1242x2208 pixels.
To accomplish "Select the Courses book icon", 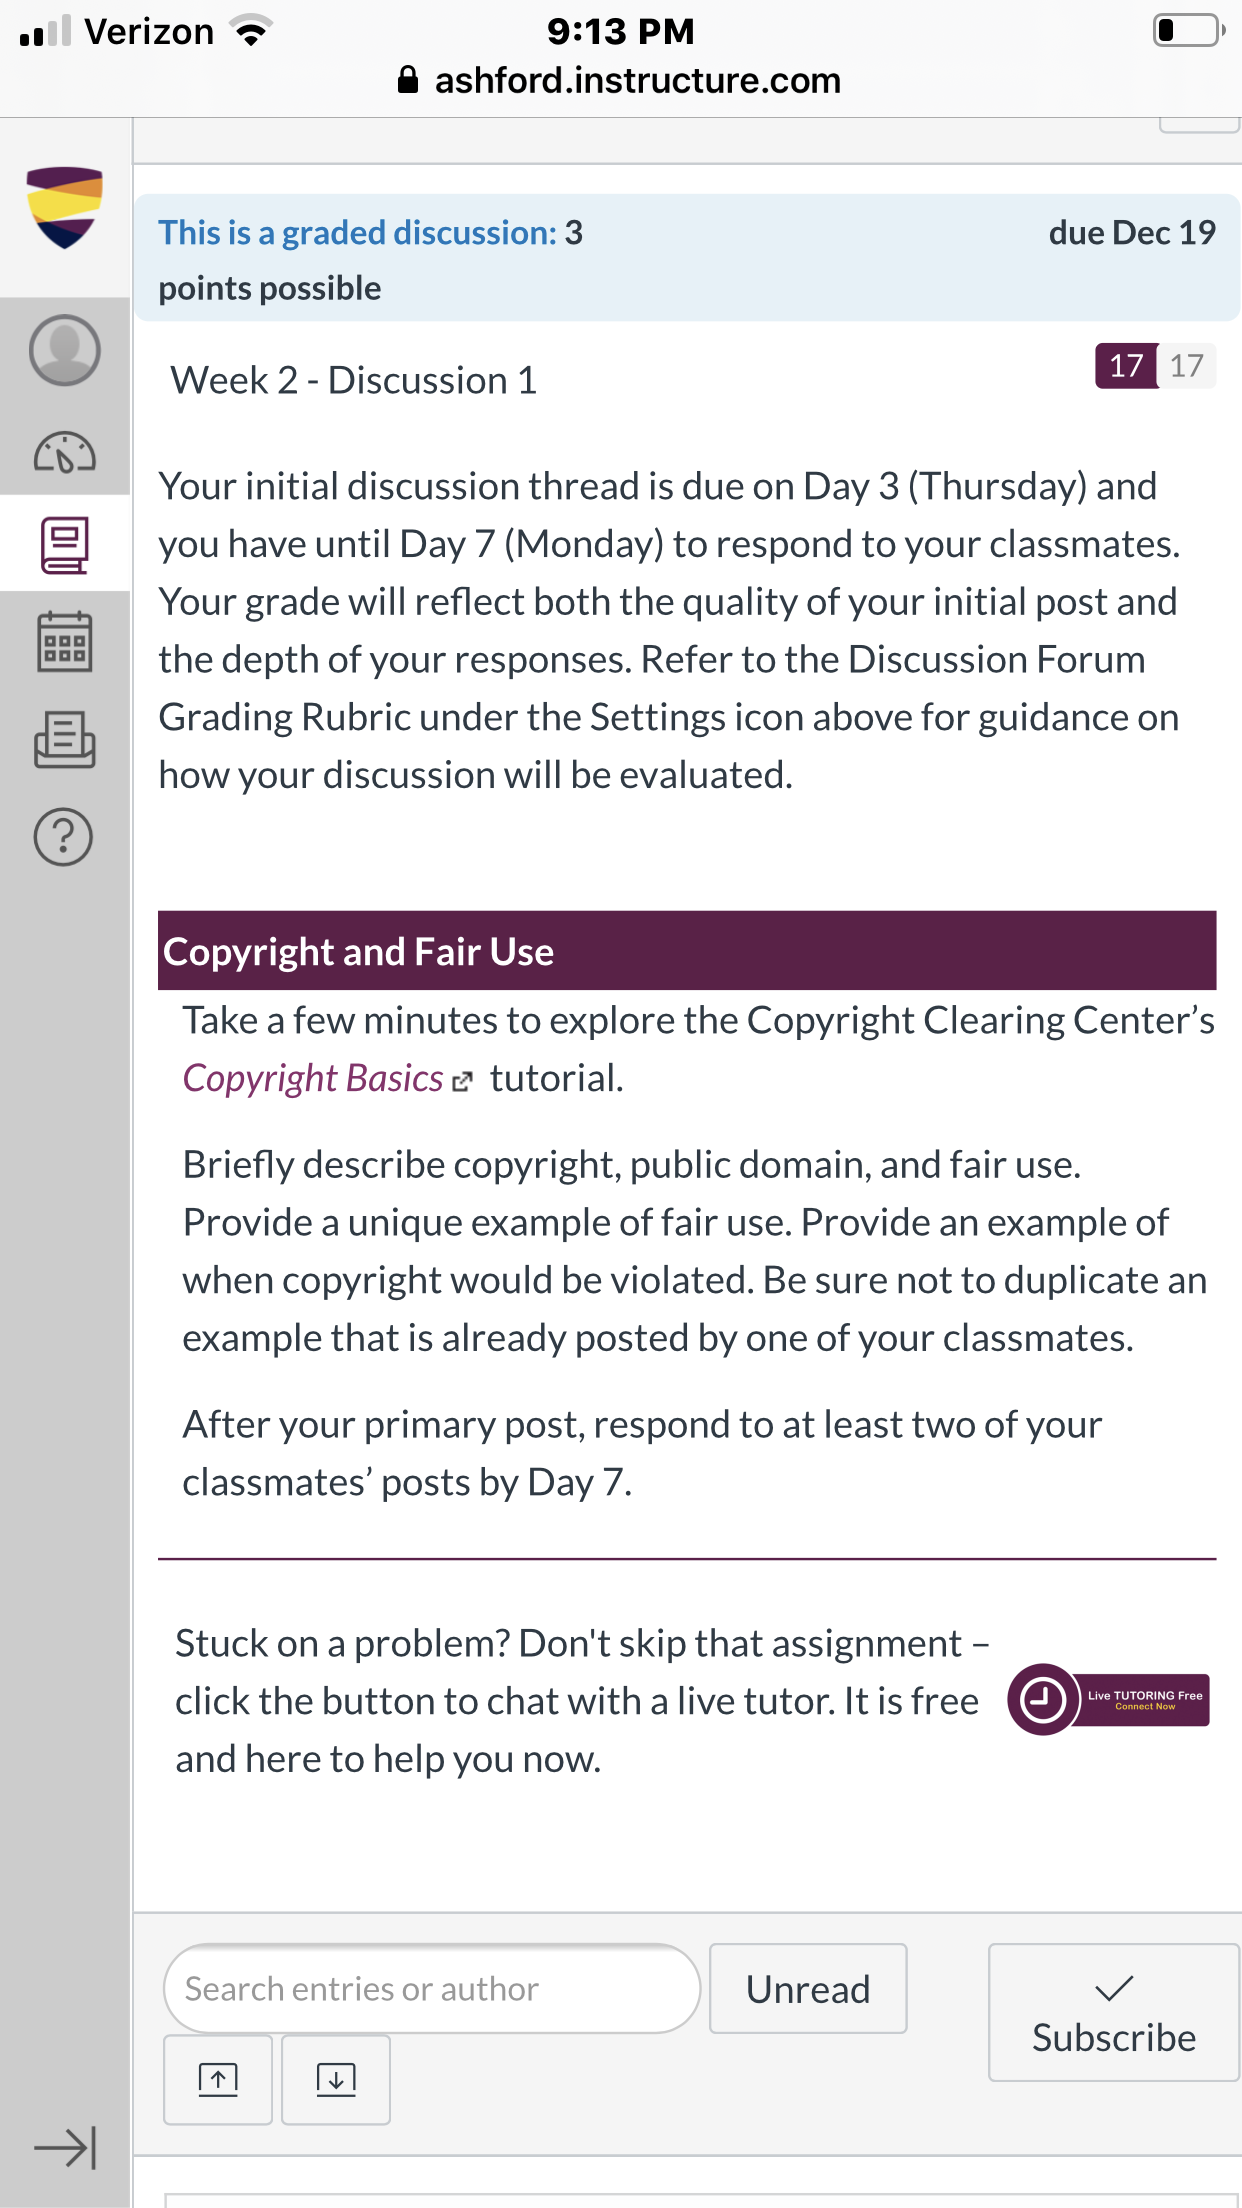I will tap(65, 545).
